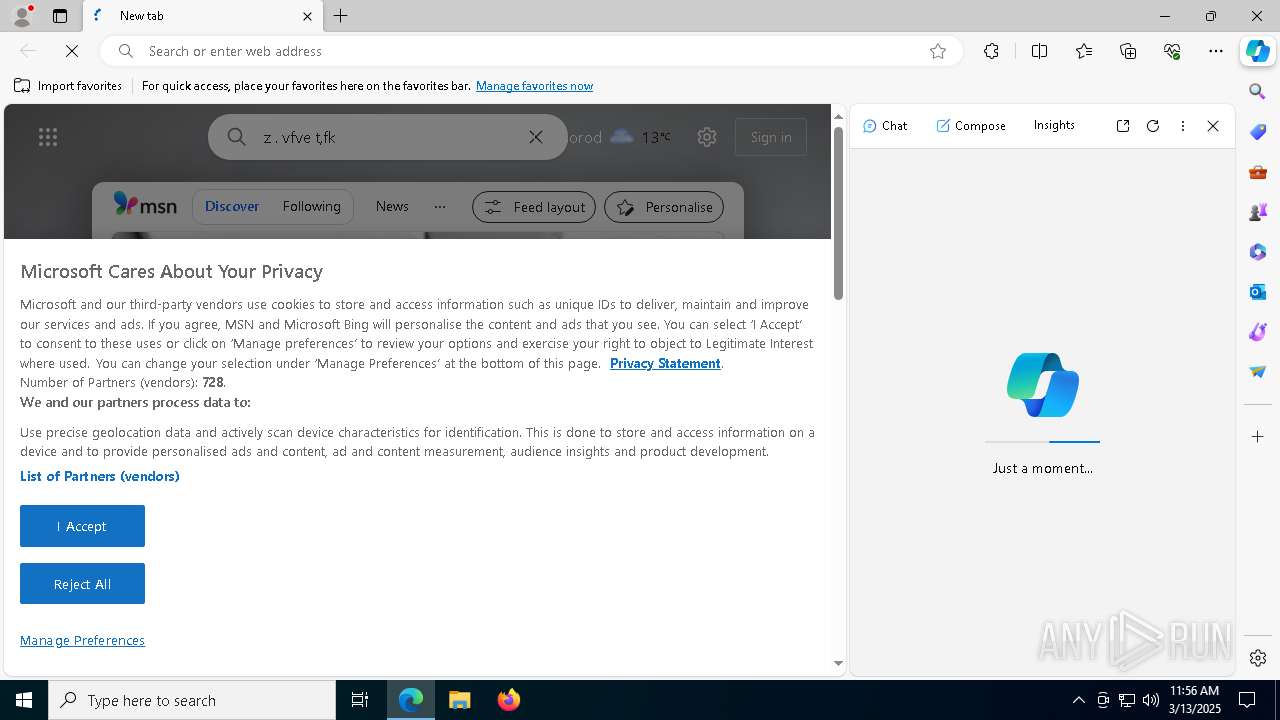Open sidebar Tools briefcase icon
The width and height of the screenshot is (1280, 720).
pyautogui.click(x=1258, y=171)
